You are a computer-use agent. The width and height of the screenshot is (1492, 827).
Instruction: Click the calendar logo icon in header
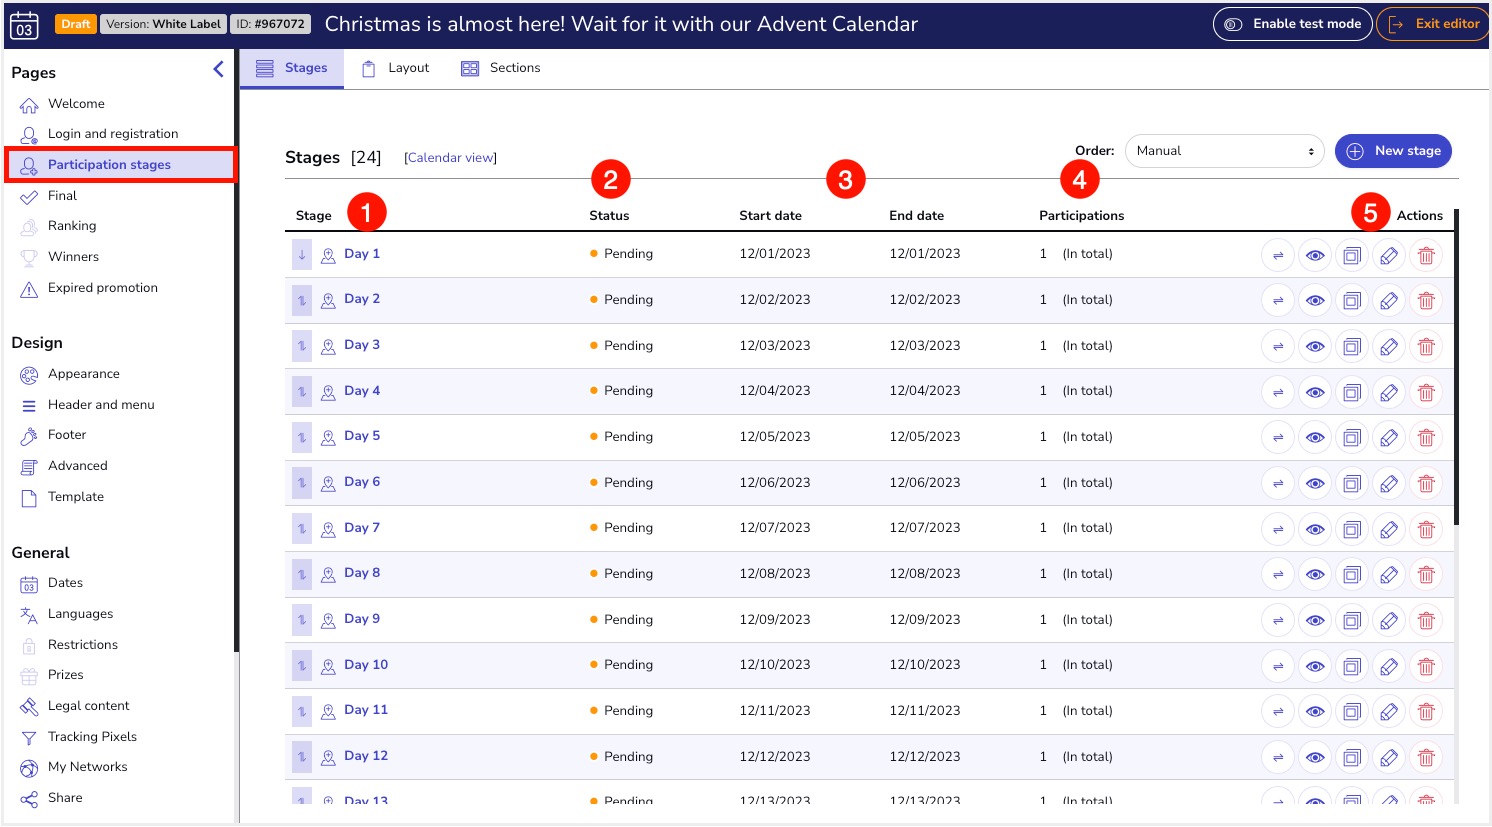point(24,24)
